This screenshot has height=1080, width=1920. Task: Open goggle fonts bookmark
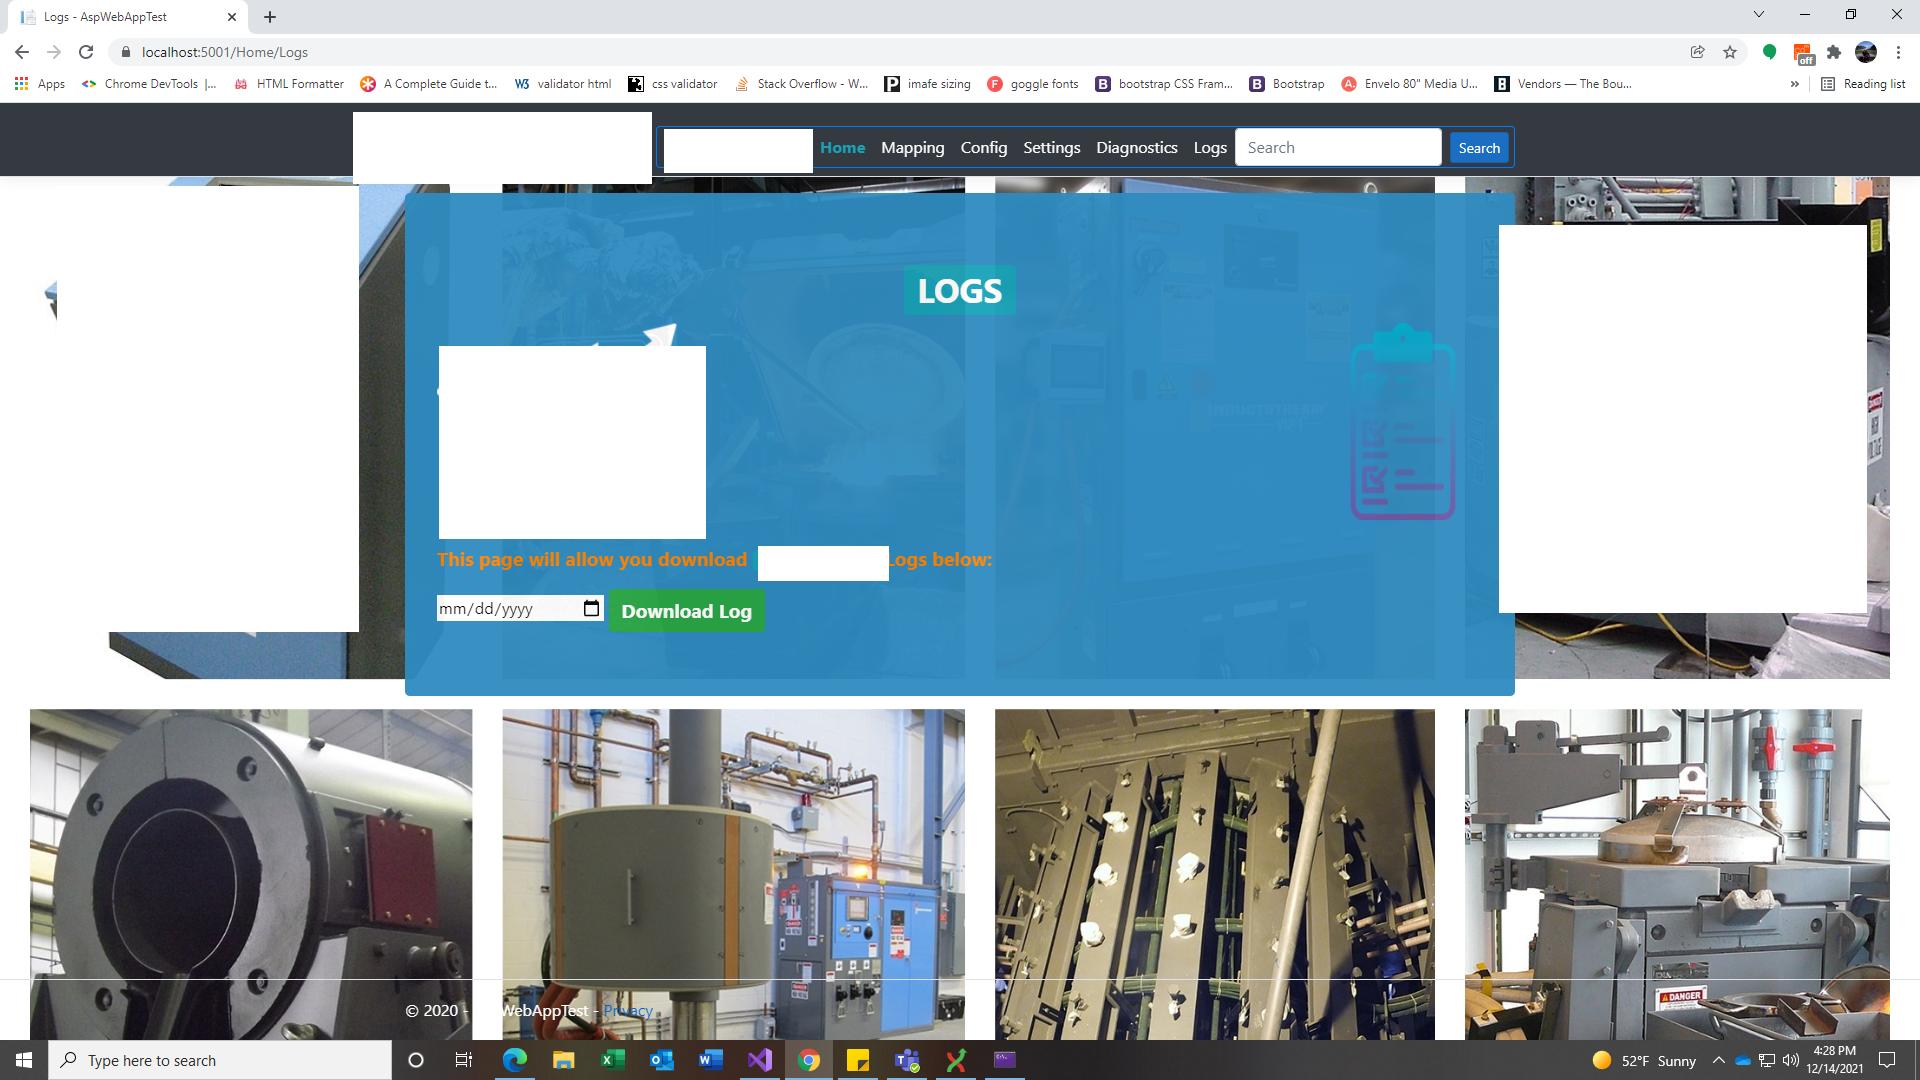[x=1033, y=84]
